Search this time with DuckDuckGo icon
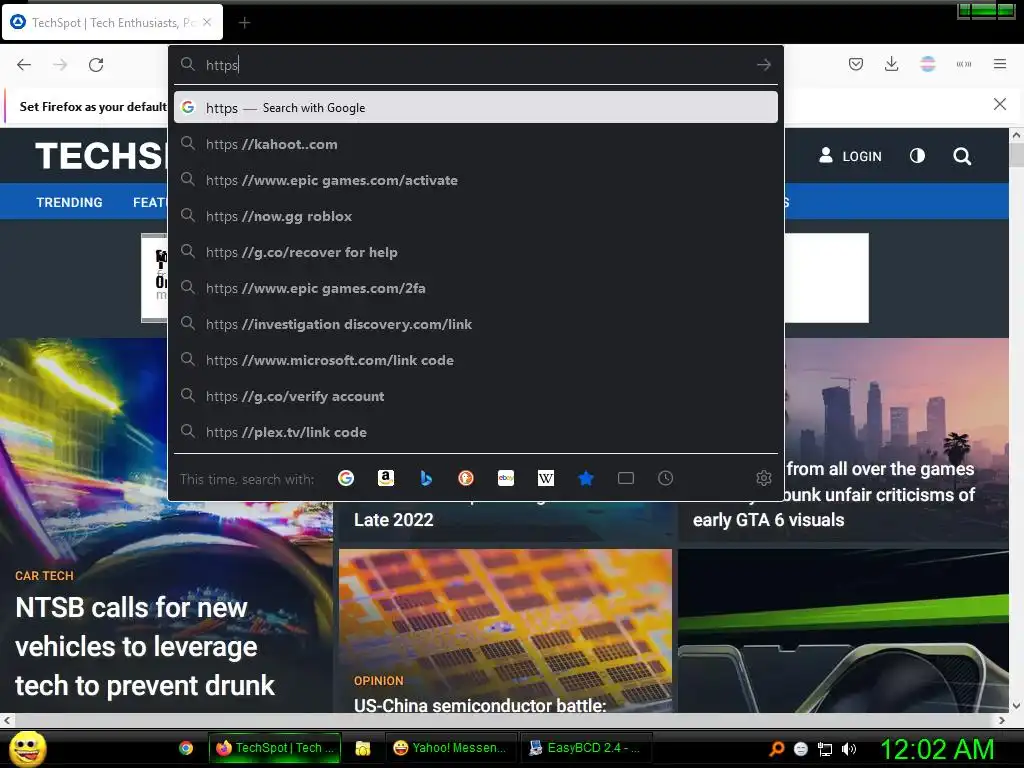The width and height of the screenshot is (1024, 768). pyautogui.click(x=466, y=478)
